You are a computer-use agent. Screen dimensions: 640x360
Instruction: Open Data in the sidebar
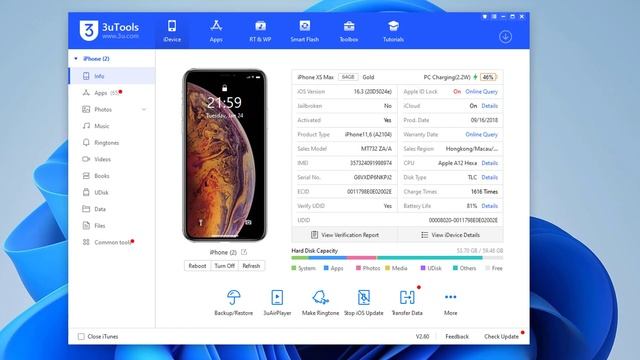[111, 209]
